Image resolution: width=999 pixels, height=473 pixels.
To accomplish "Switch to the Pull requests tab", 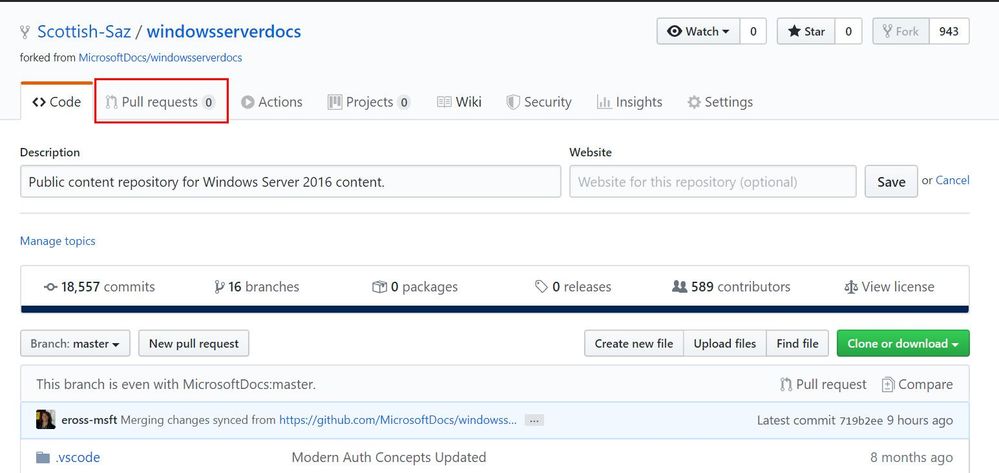I will point(161,102).
